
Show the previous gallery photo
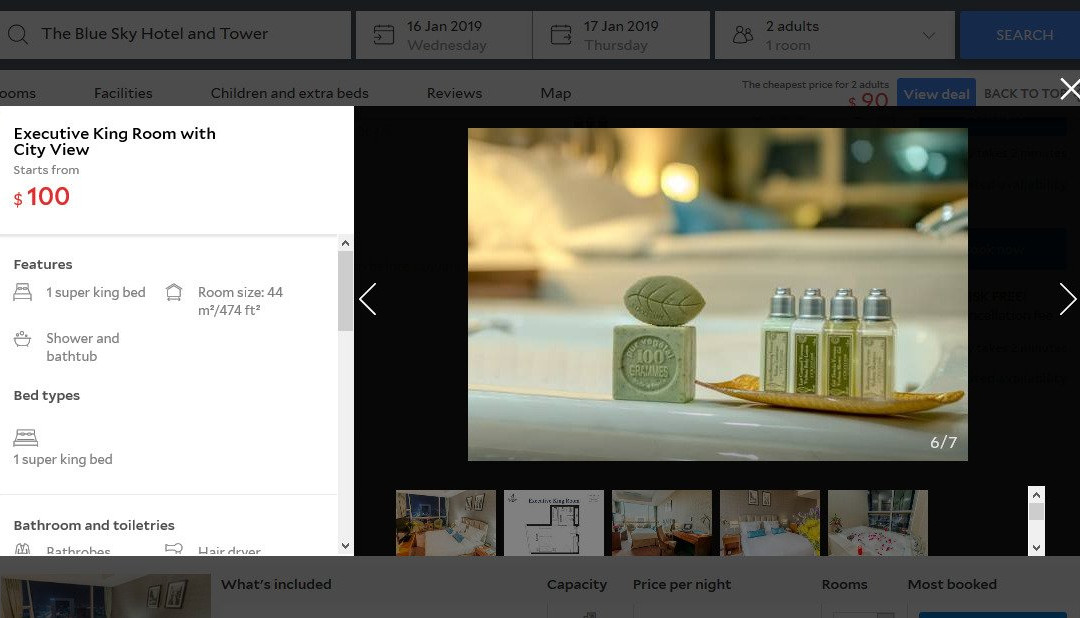pyautogui.click(x=368, y=298)
